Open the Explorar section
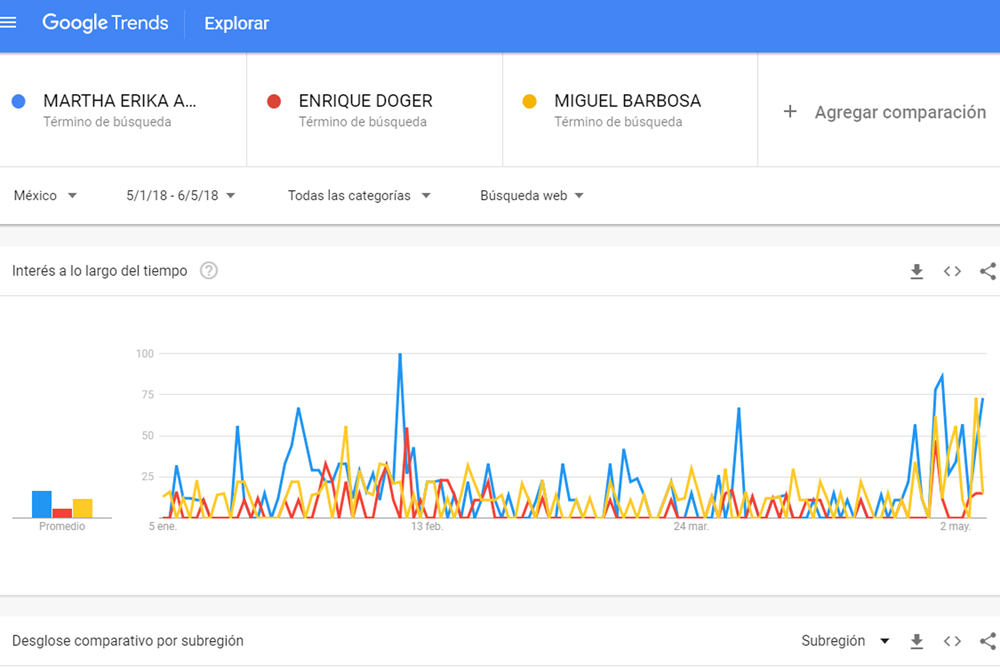Image resolution: width=1000 pixels, height=667 pixels. pos(237,24)
